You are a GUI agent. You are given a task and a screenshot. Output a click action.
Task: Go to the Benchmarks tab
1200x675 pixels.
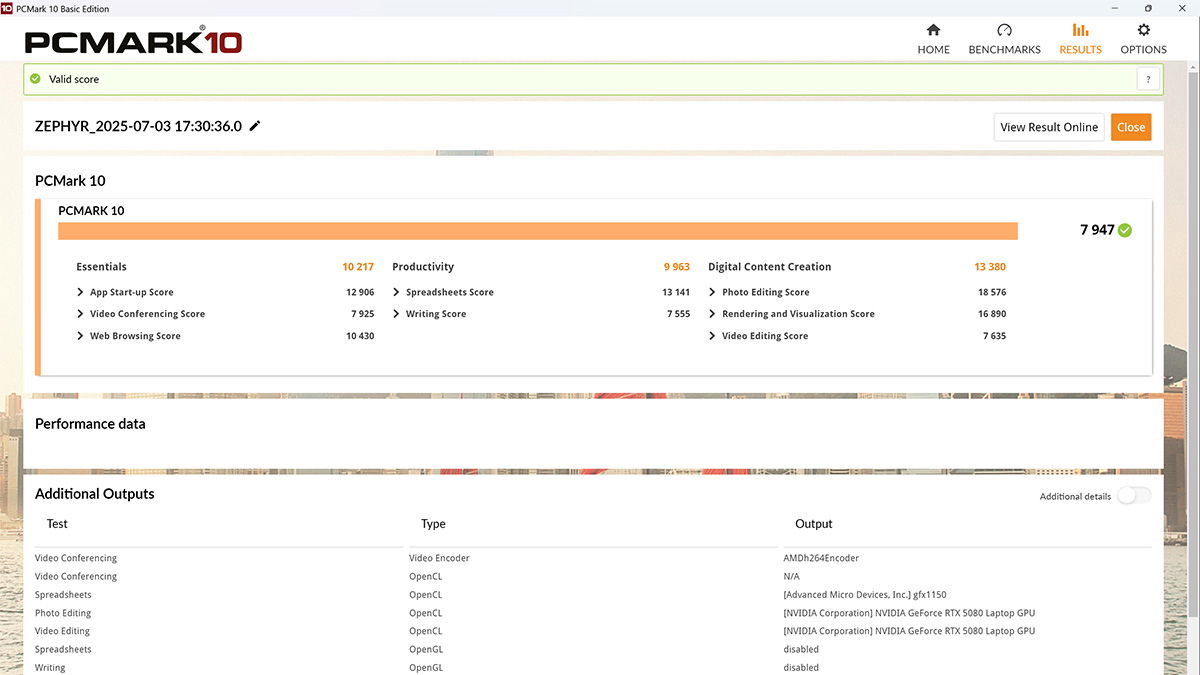(x=1004, y=39)
